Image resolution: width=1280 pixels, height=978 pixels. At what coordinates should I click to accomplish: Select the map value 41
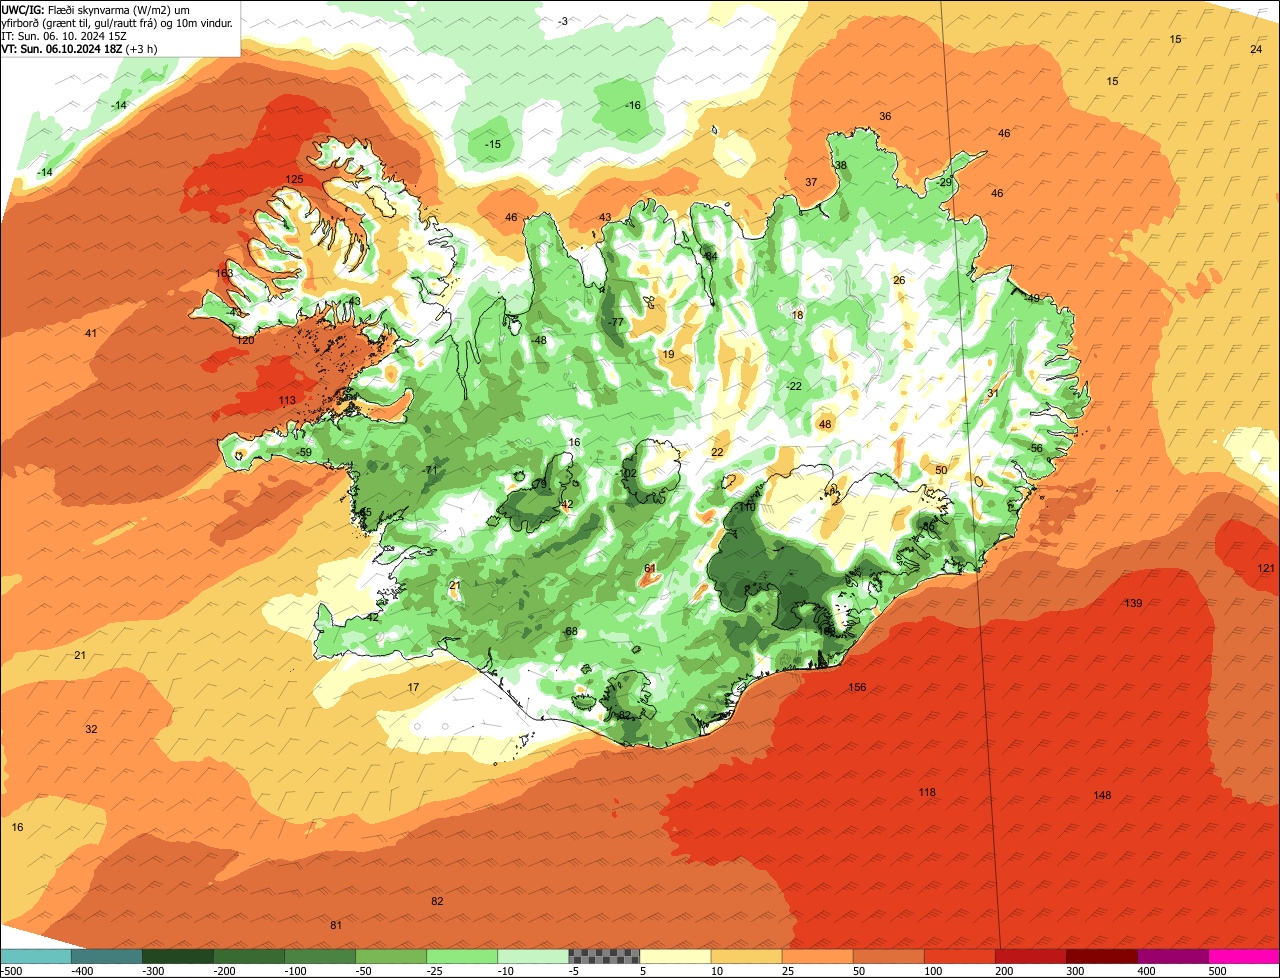(x=91, y=333)
